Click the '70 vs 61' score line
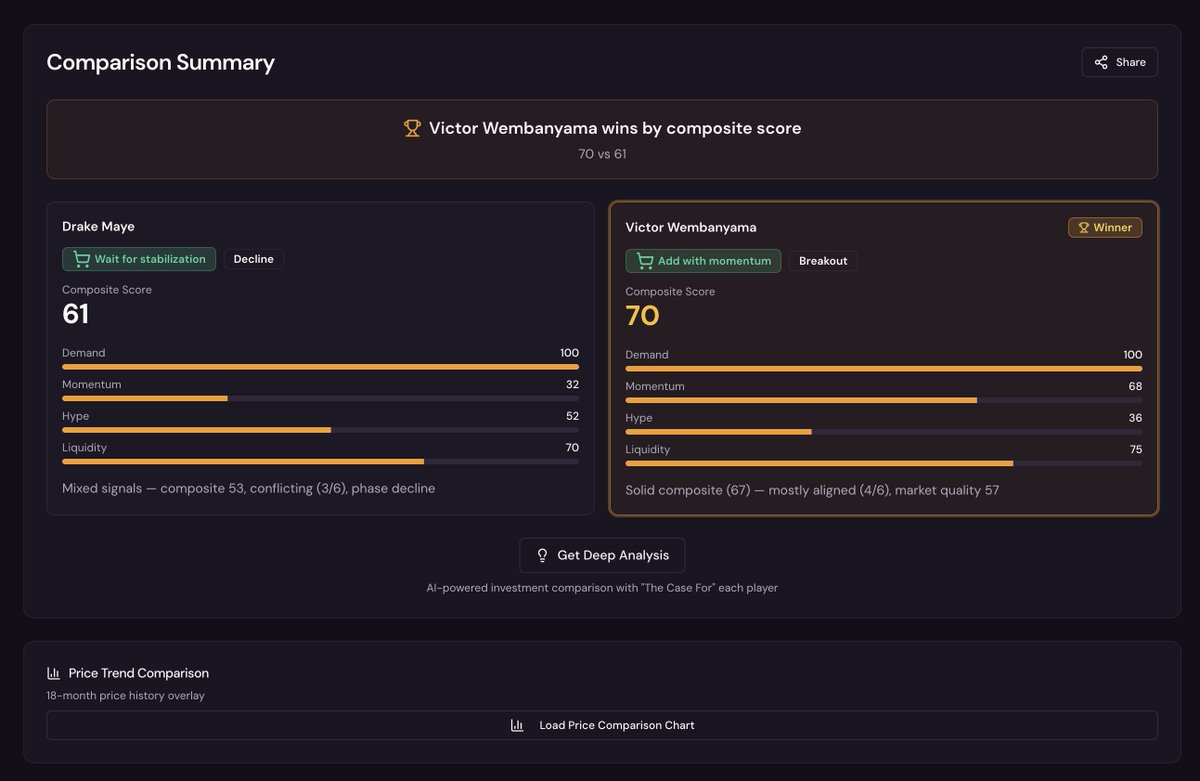The image size is (1200, 781). point(602,154)
